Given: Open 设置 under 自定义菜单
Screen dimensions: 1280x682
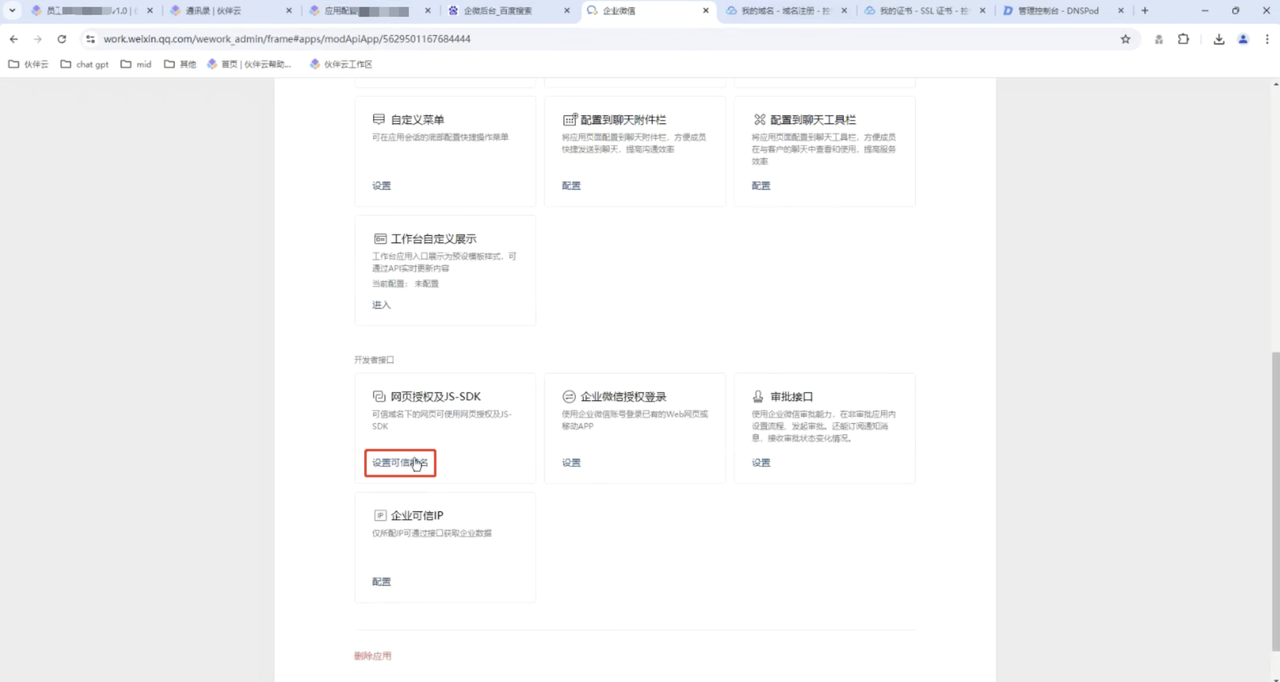Looking at the screenshot, I should [x=381, y=186].
